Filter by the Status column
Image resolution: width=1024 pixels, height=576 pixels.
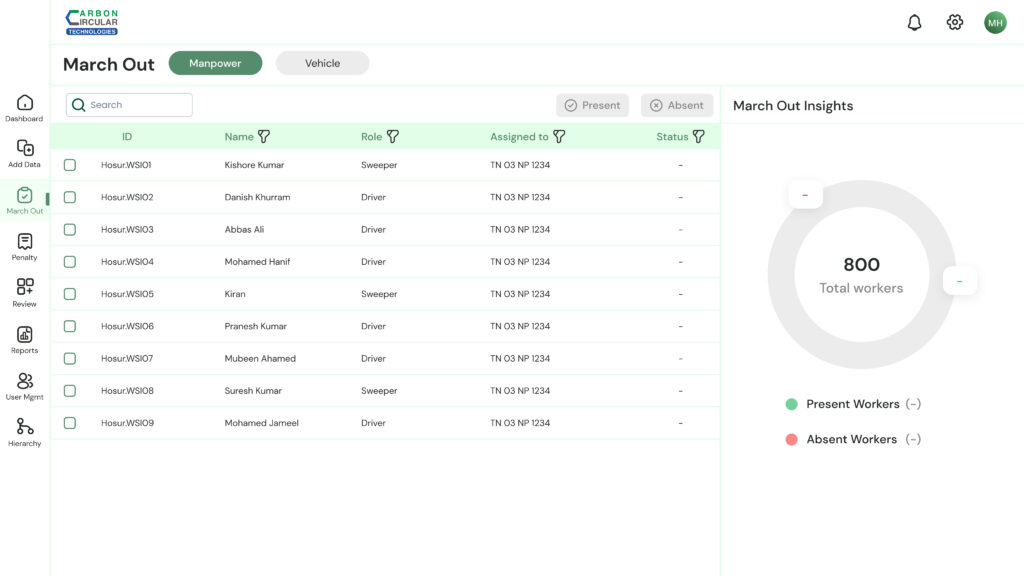point(699,137)
